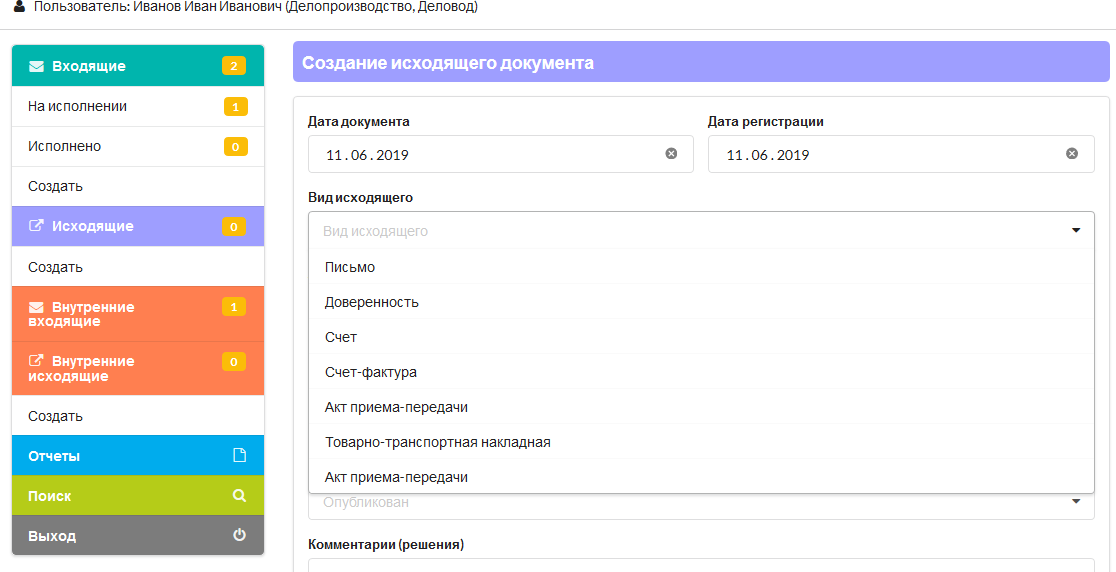
Task: Click the magnifier icon in Поиск row
Action: pyautogui.click(x=240, y=495)
